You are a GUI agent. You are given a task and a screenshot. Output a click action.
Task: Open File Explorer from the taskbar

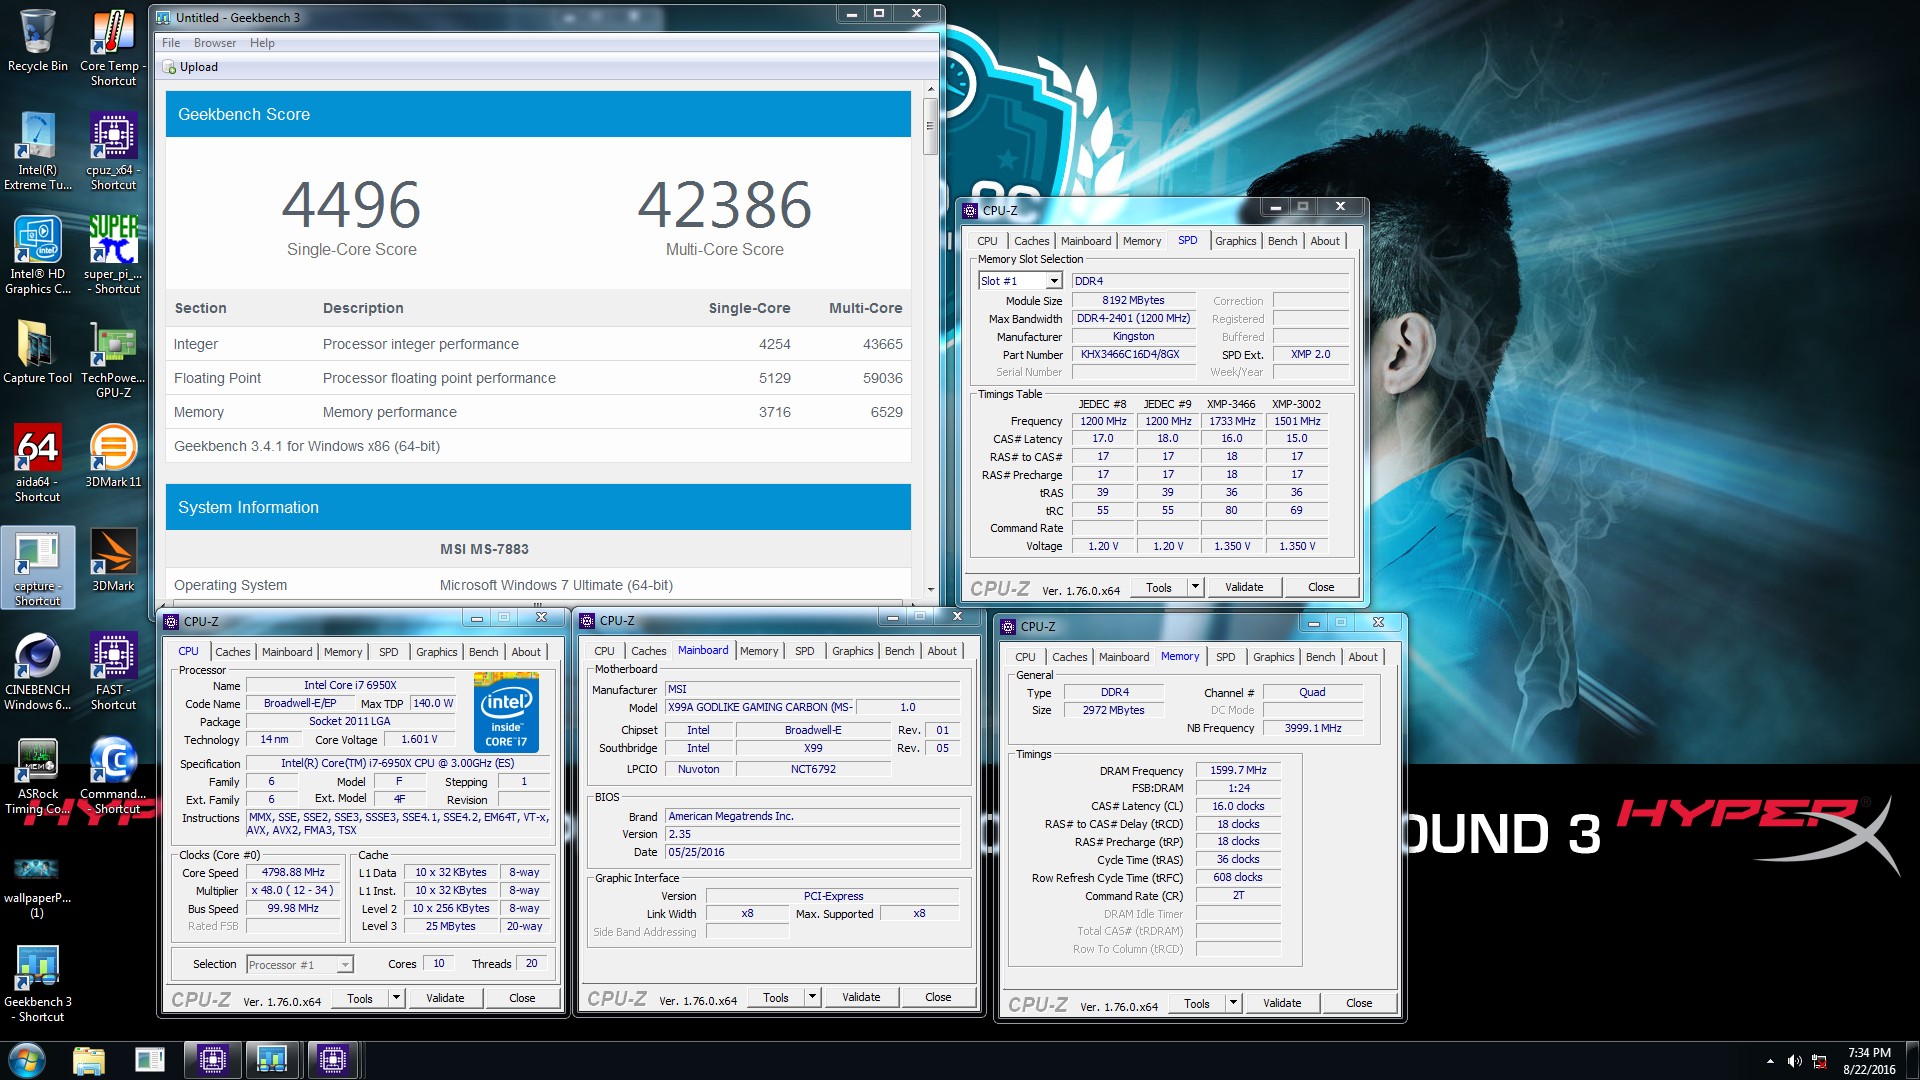point(89,1060)
